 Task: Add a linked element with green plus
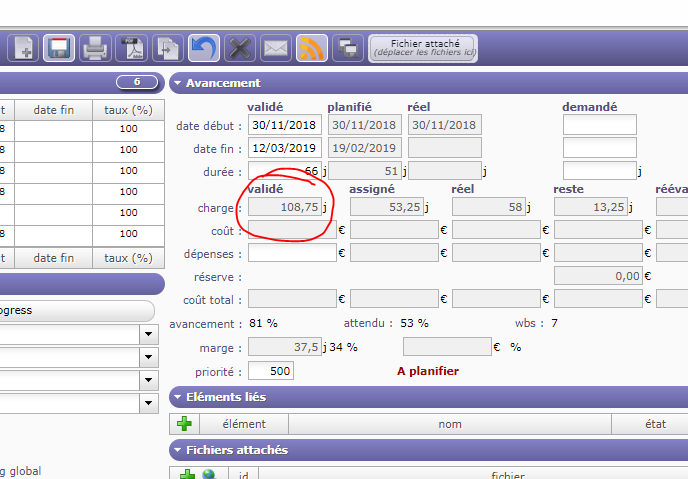pyautogui.click(x=184, y=424)
